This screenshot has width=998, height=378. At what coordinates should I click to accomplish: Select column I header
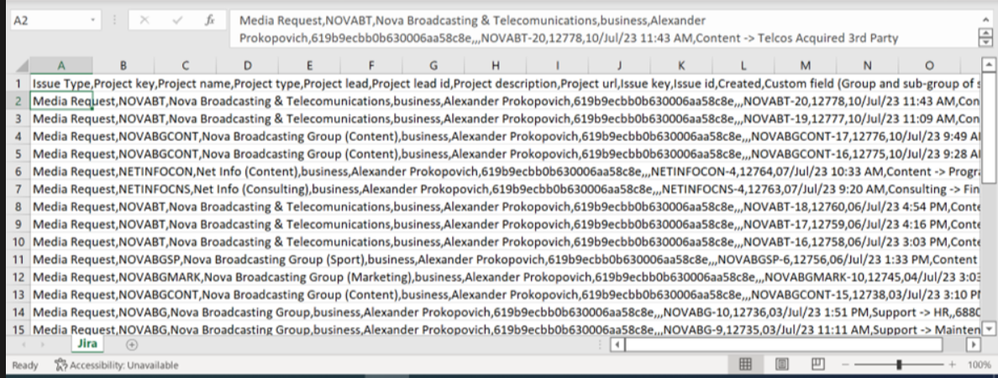pyautogui.click(x=557, y=66)
